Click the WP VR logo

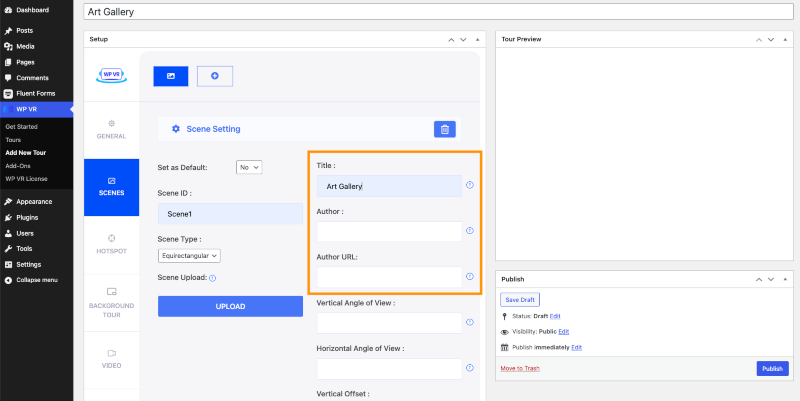coord(111,74)
